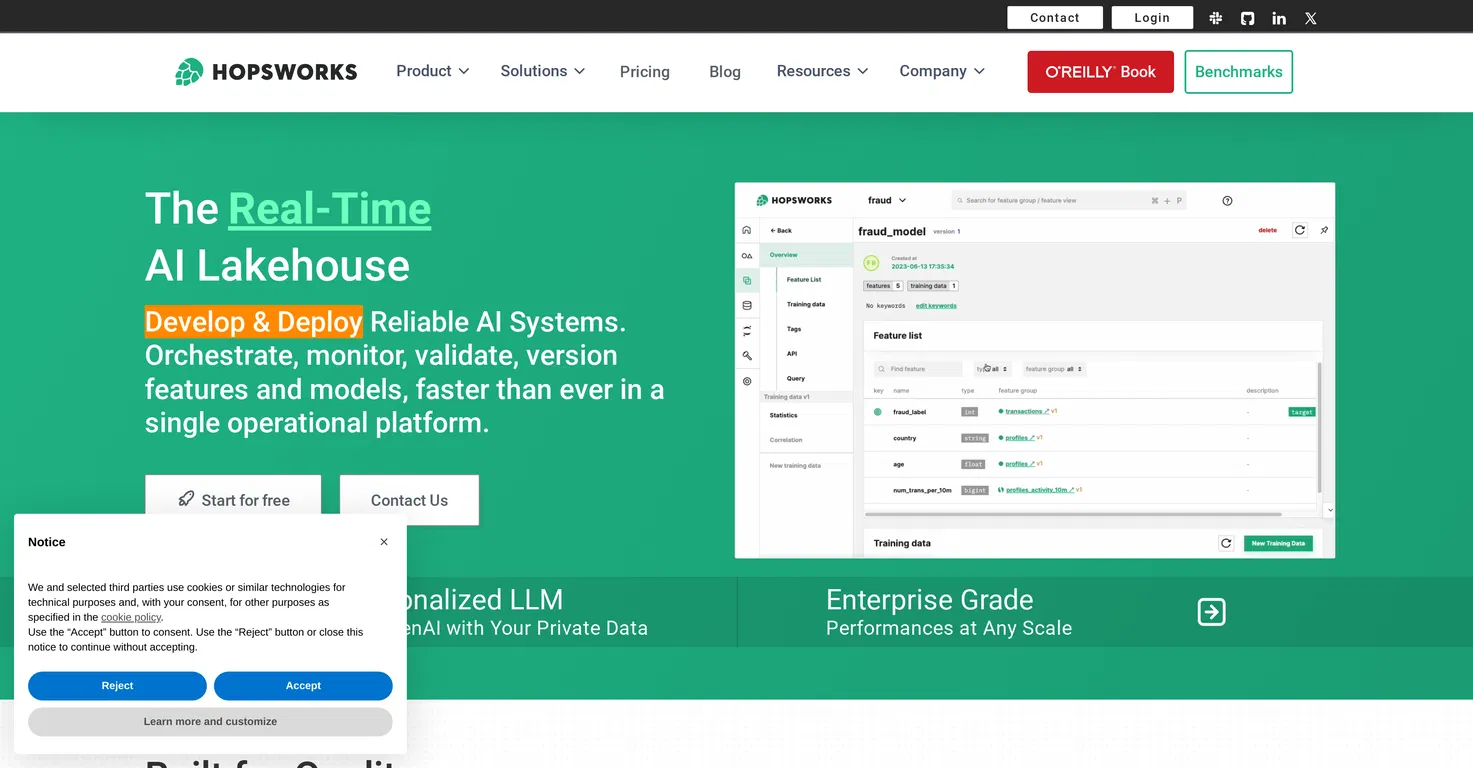Click the home icon in product screenshot sidebar

[747, 230]
